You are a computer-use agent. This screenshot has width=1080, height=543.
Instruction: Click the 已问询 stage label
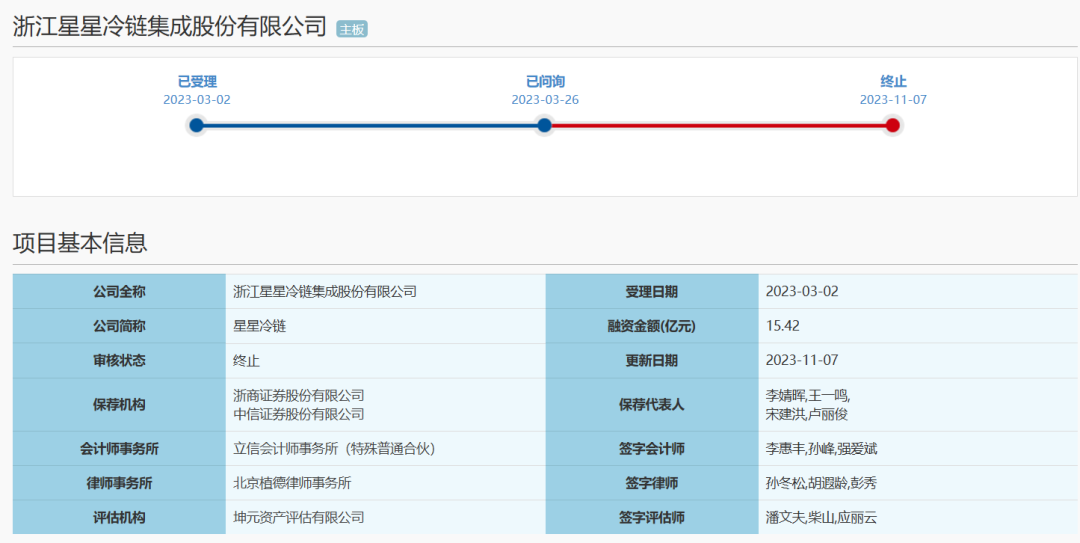tap(545, 82)
